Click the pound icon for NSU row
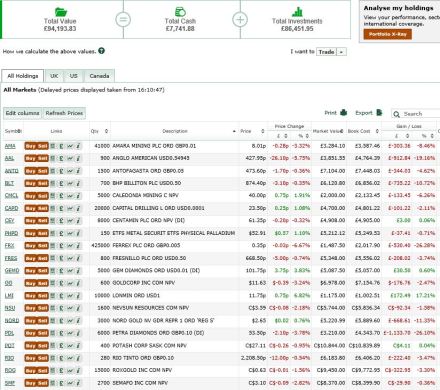 tap(61, 308)
